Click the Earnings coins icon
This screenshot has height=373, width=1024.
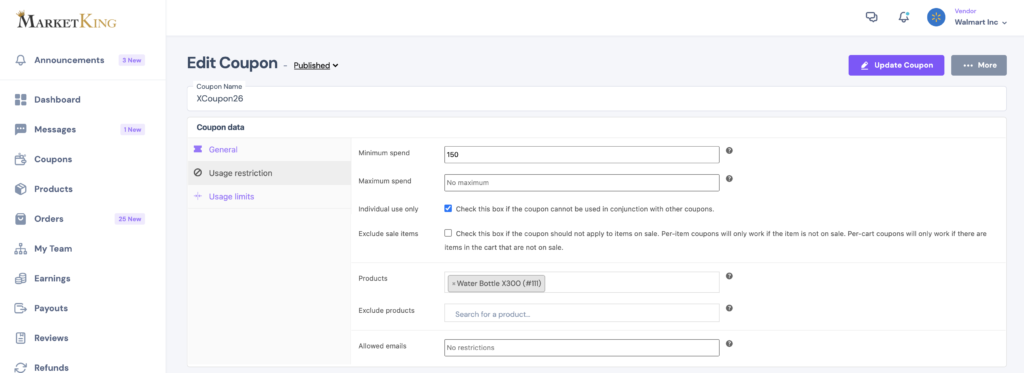pos(20,278)
